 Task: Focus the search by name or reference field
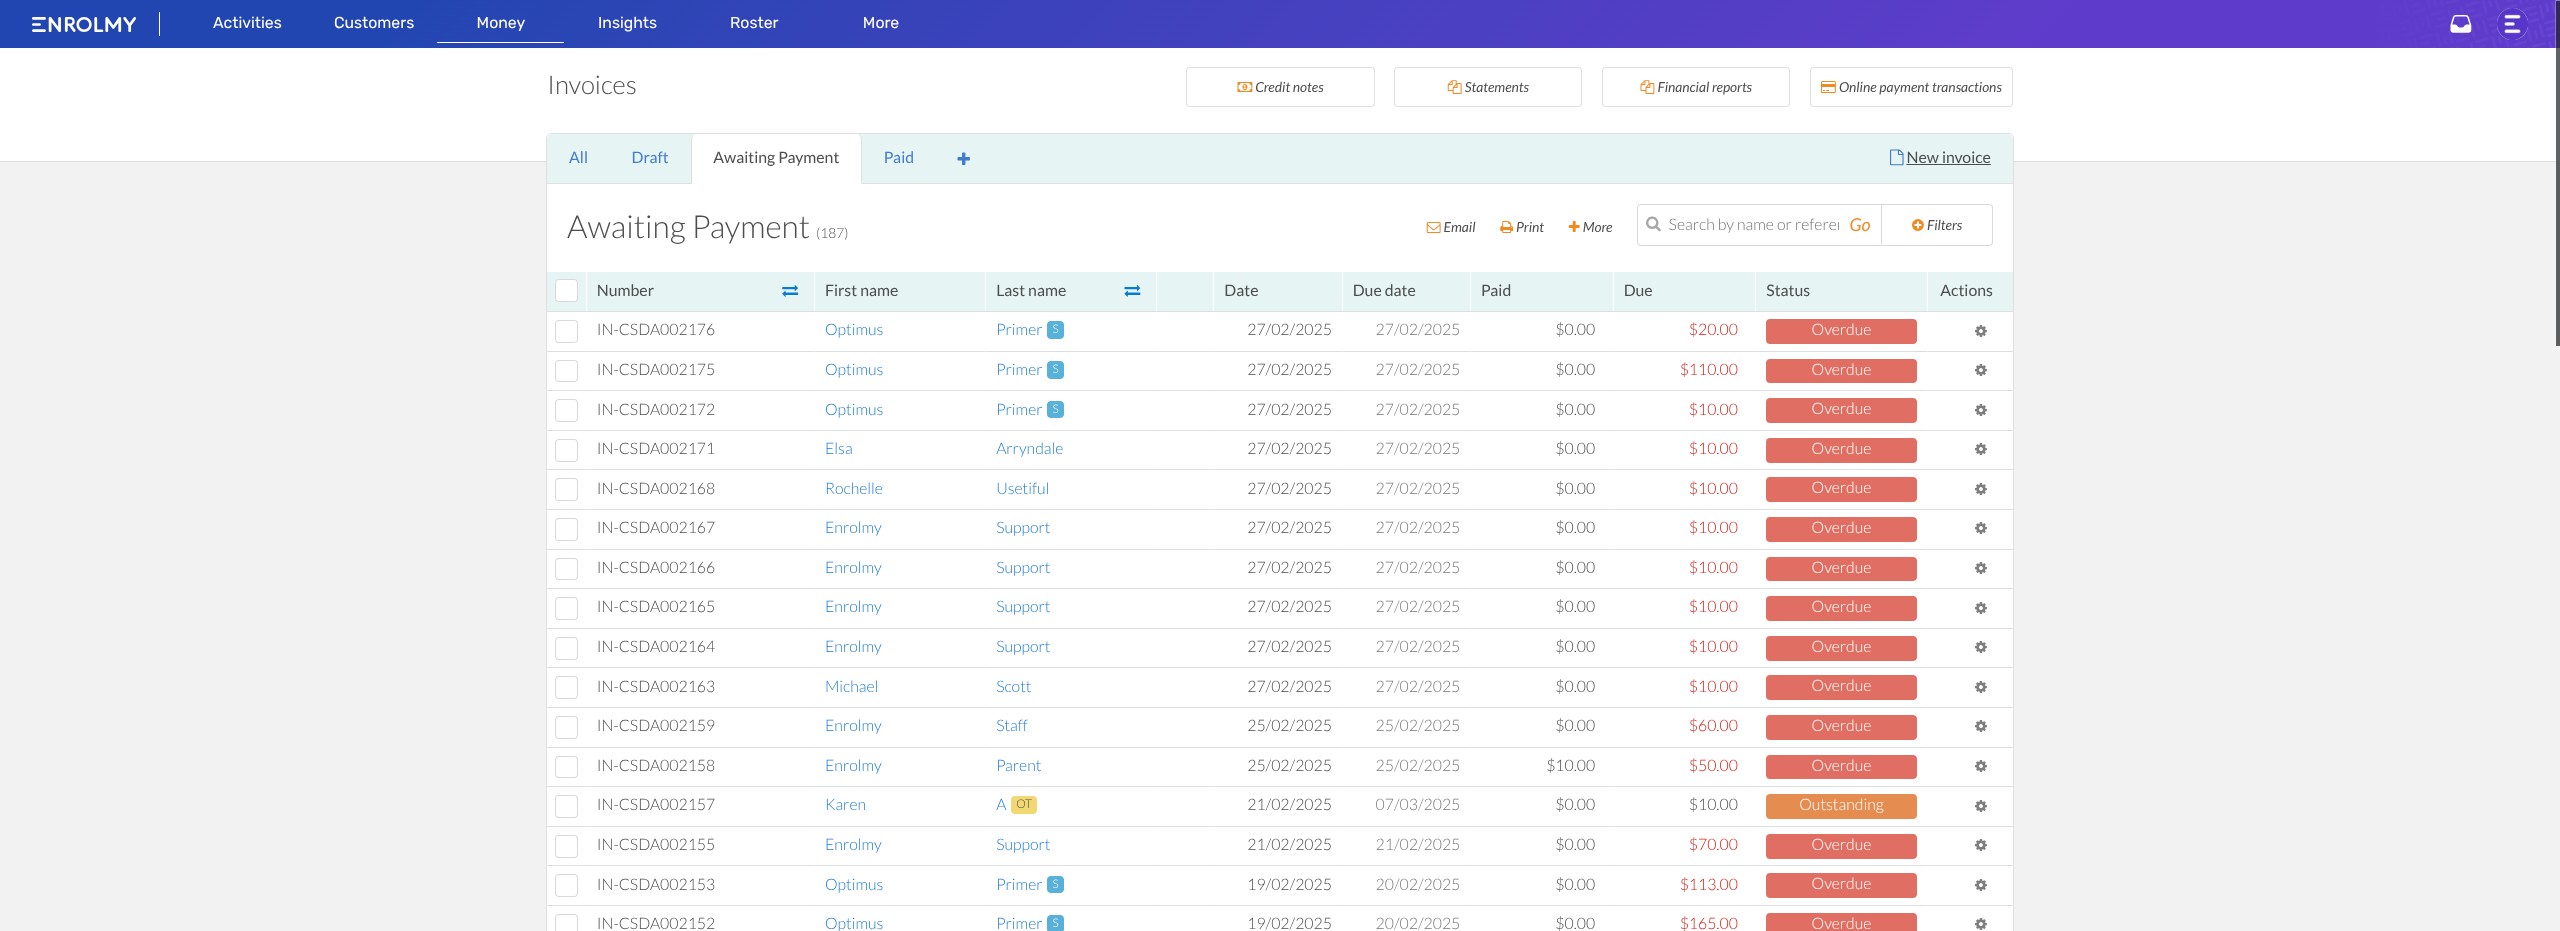1753,225
